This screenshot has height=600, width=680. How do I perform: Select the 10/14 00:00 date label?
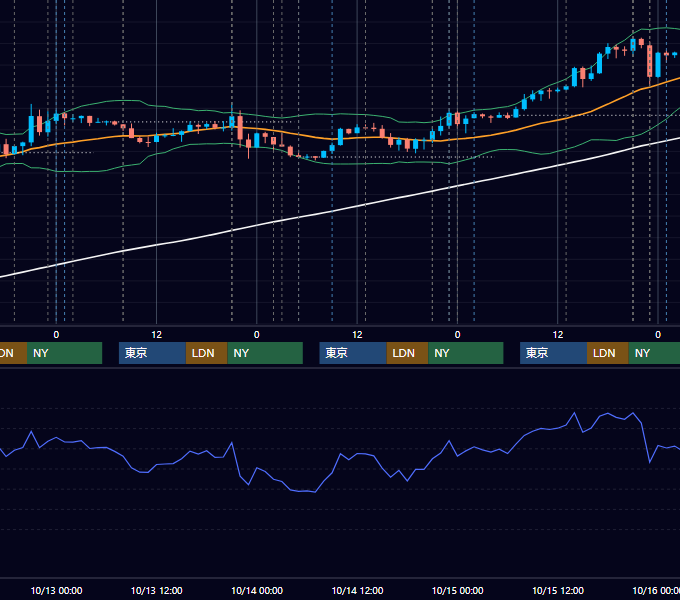(x=257, y=590)
